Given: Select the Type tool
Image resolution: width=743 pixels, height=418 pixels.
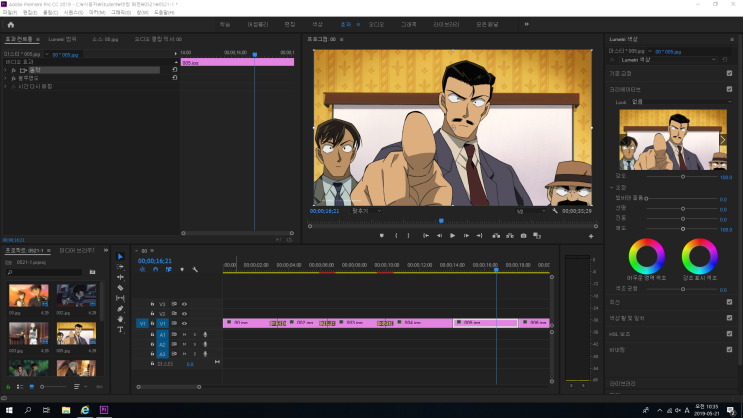Looking at the screenshot, I should click(x=120, y=329).
